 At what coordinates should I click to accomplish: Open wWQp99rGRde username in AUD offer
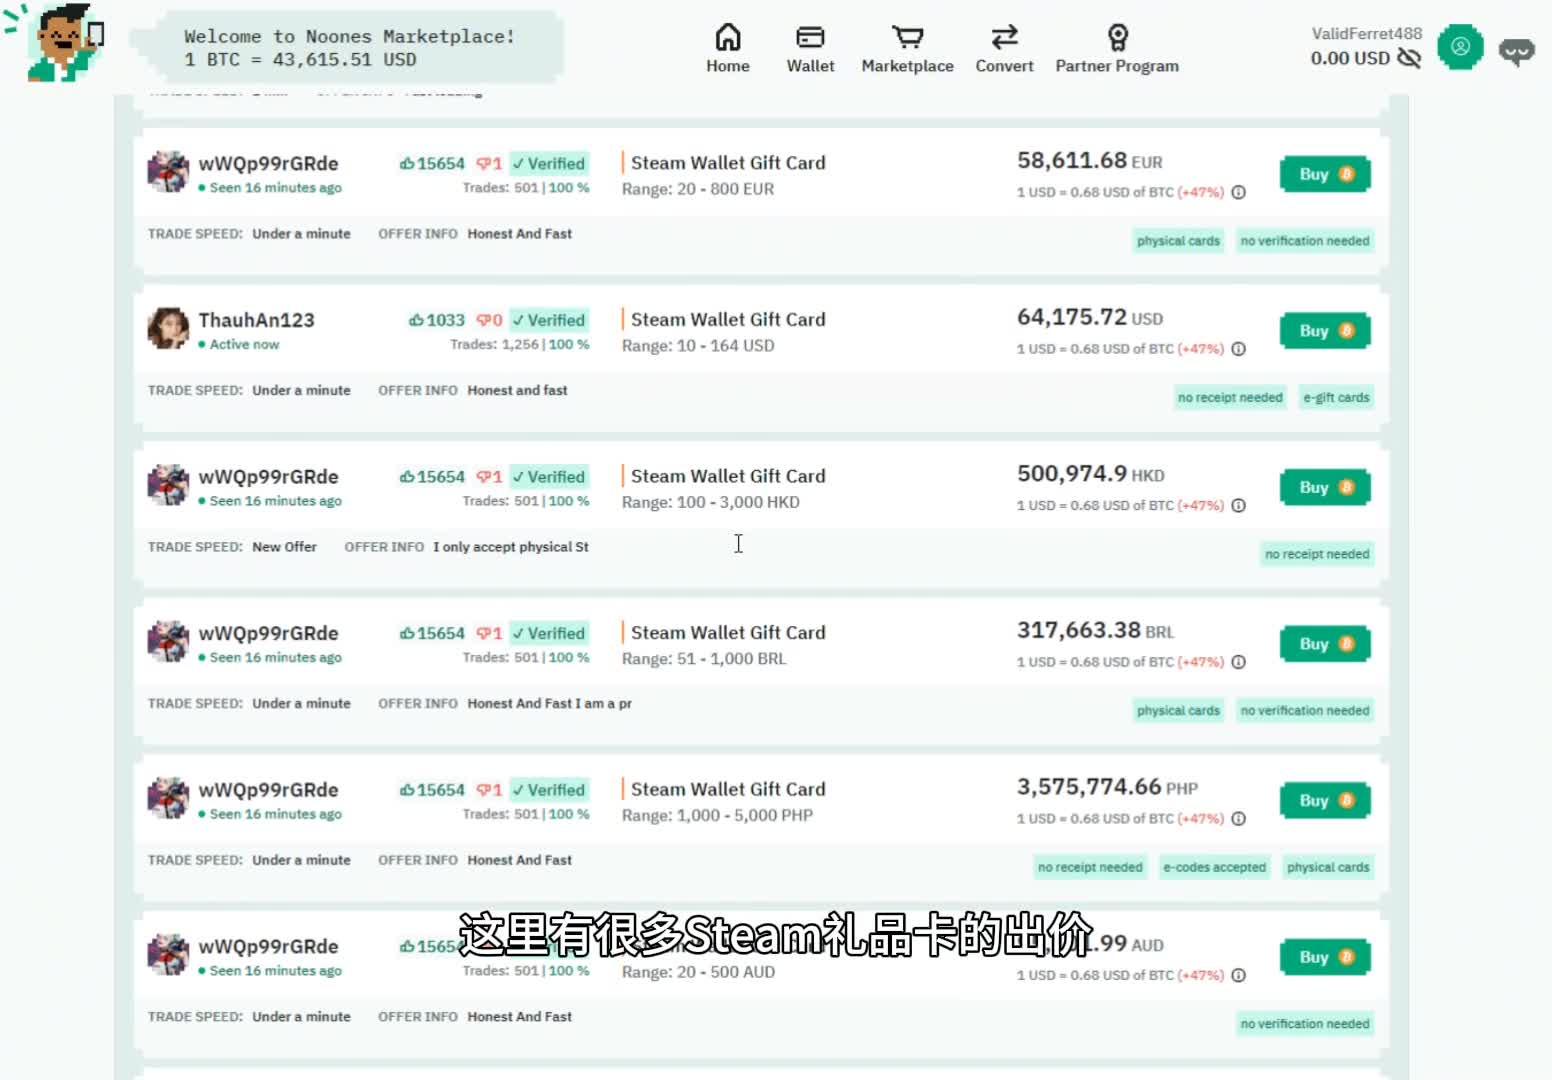tap(269, 946)
